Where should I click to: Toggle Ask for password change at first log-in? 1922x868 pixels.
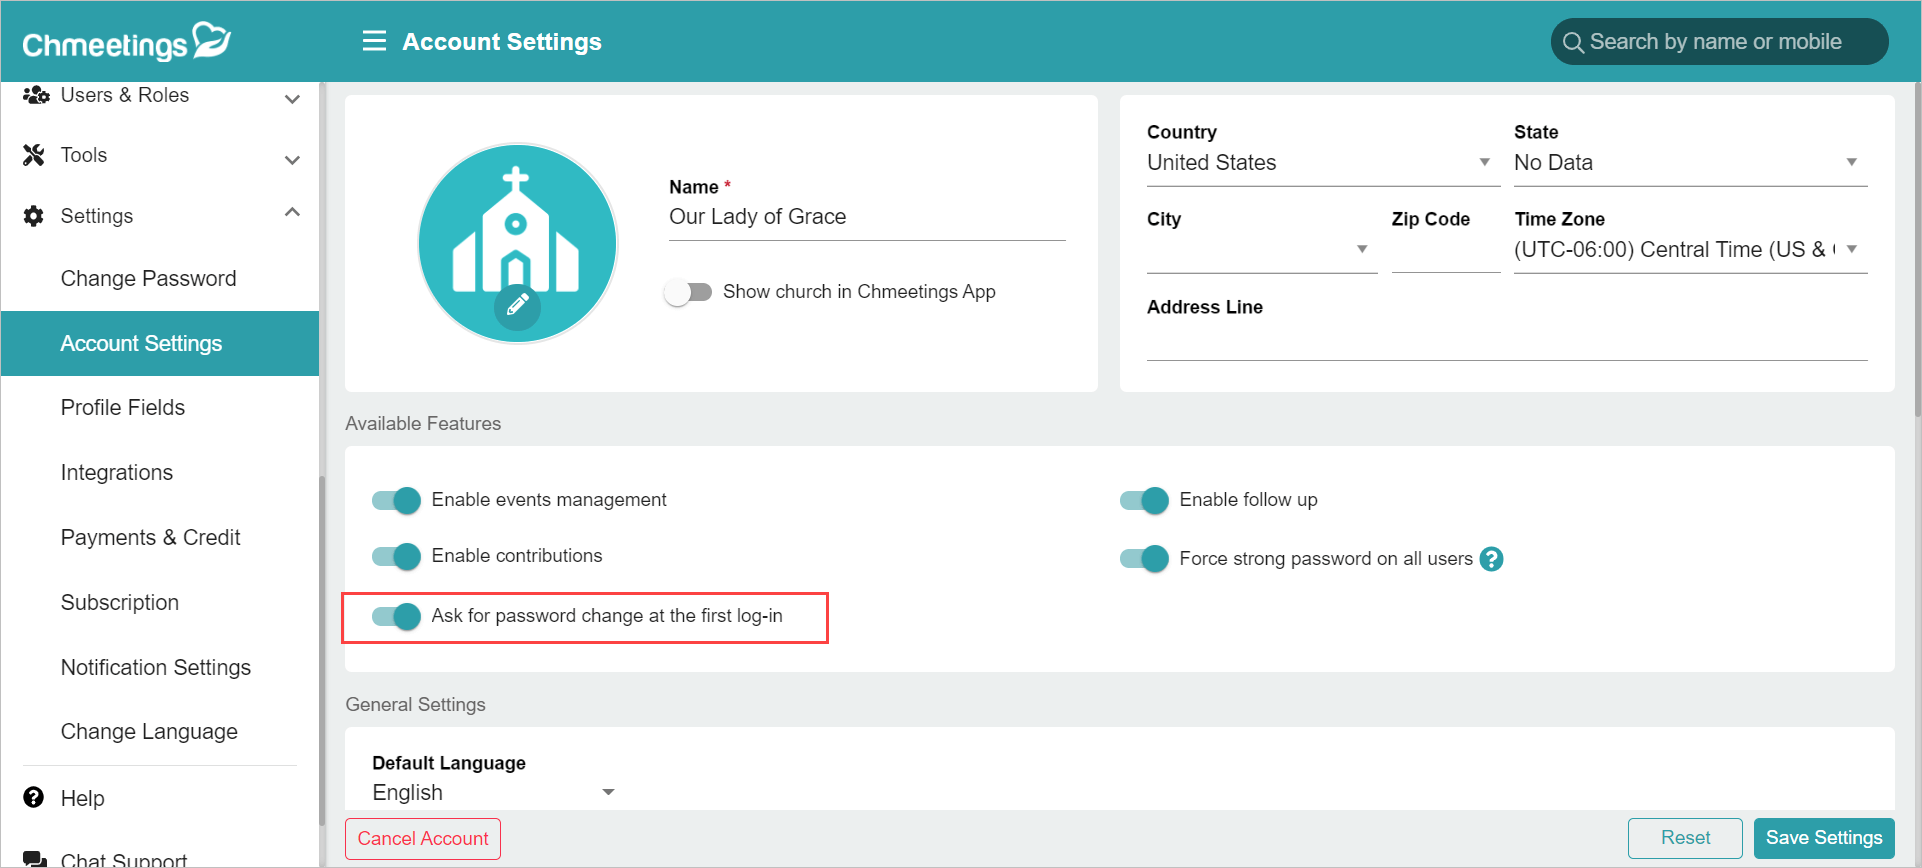pos(396,616)
